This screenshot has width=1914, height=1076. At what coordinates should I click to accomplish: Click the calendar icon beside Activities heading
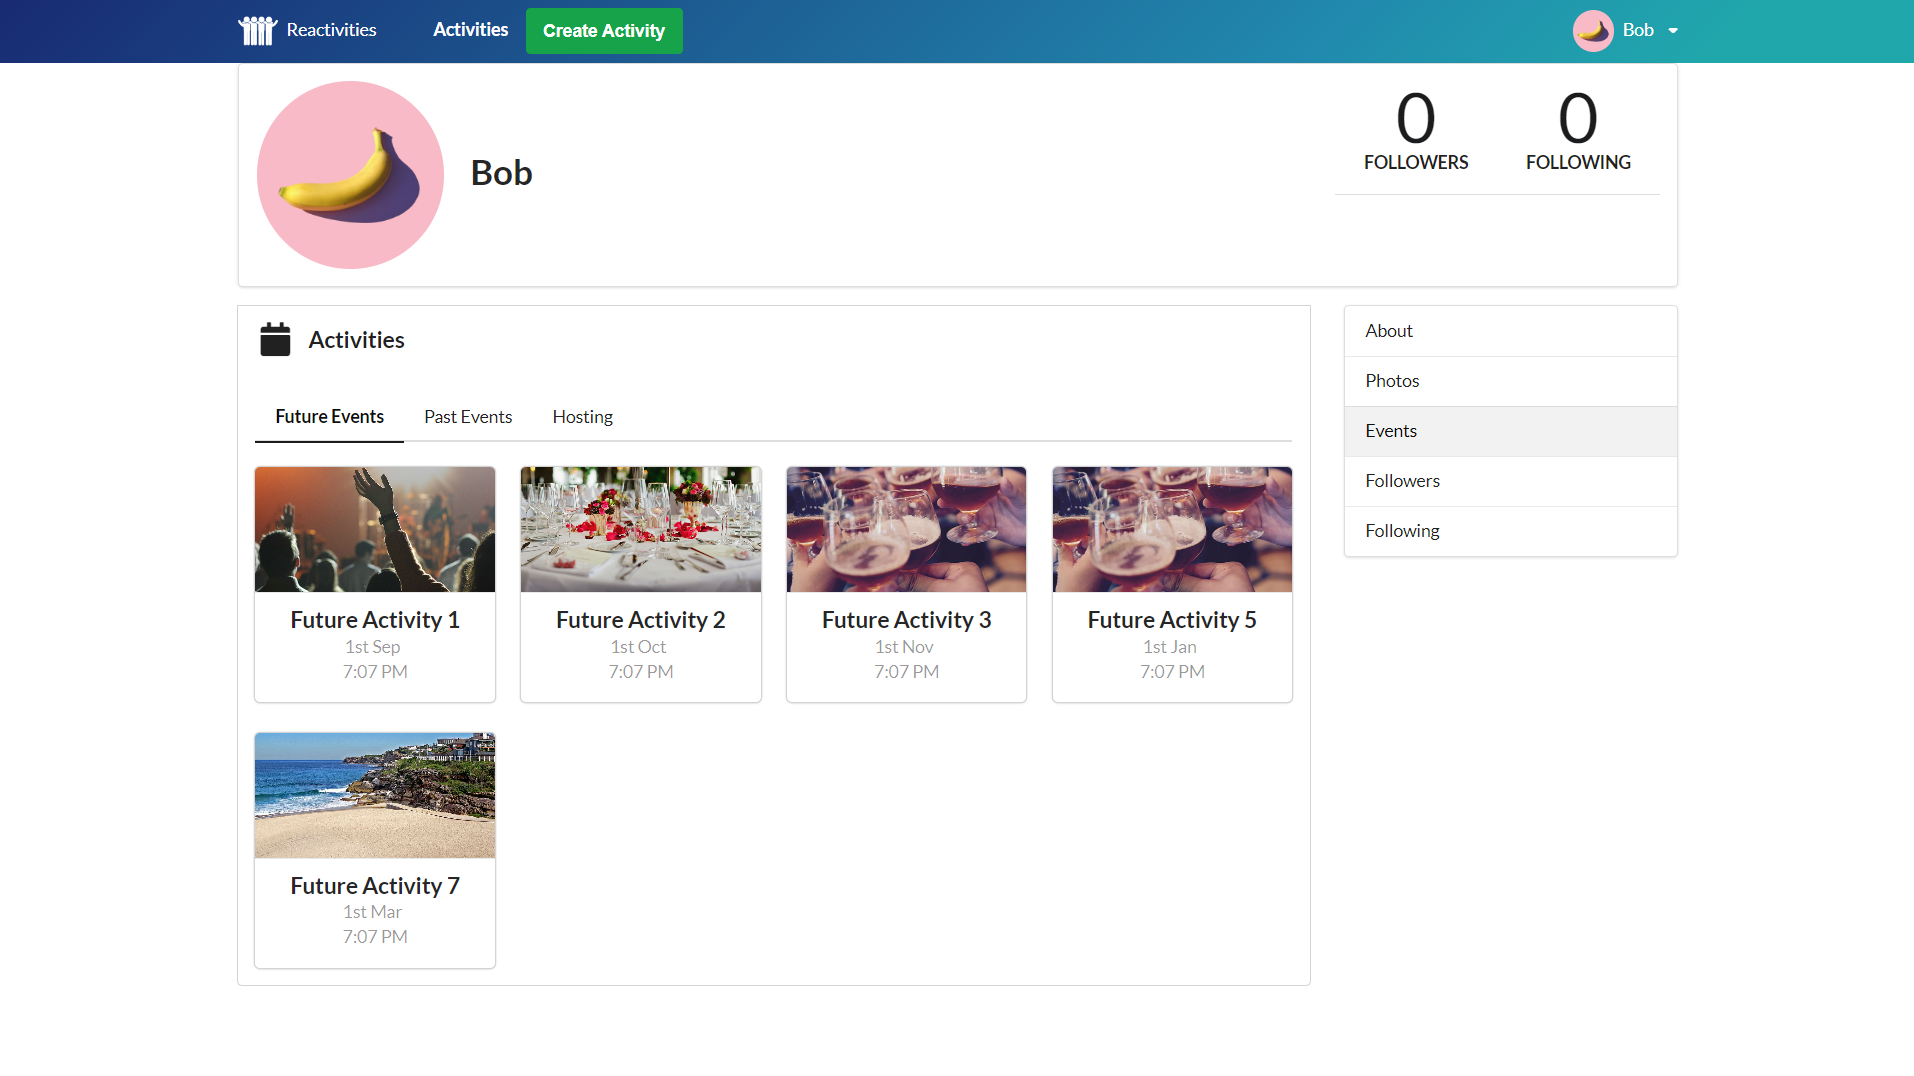click(275, 340)
